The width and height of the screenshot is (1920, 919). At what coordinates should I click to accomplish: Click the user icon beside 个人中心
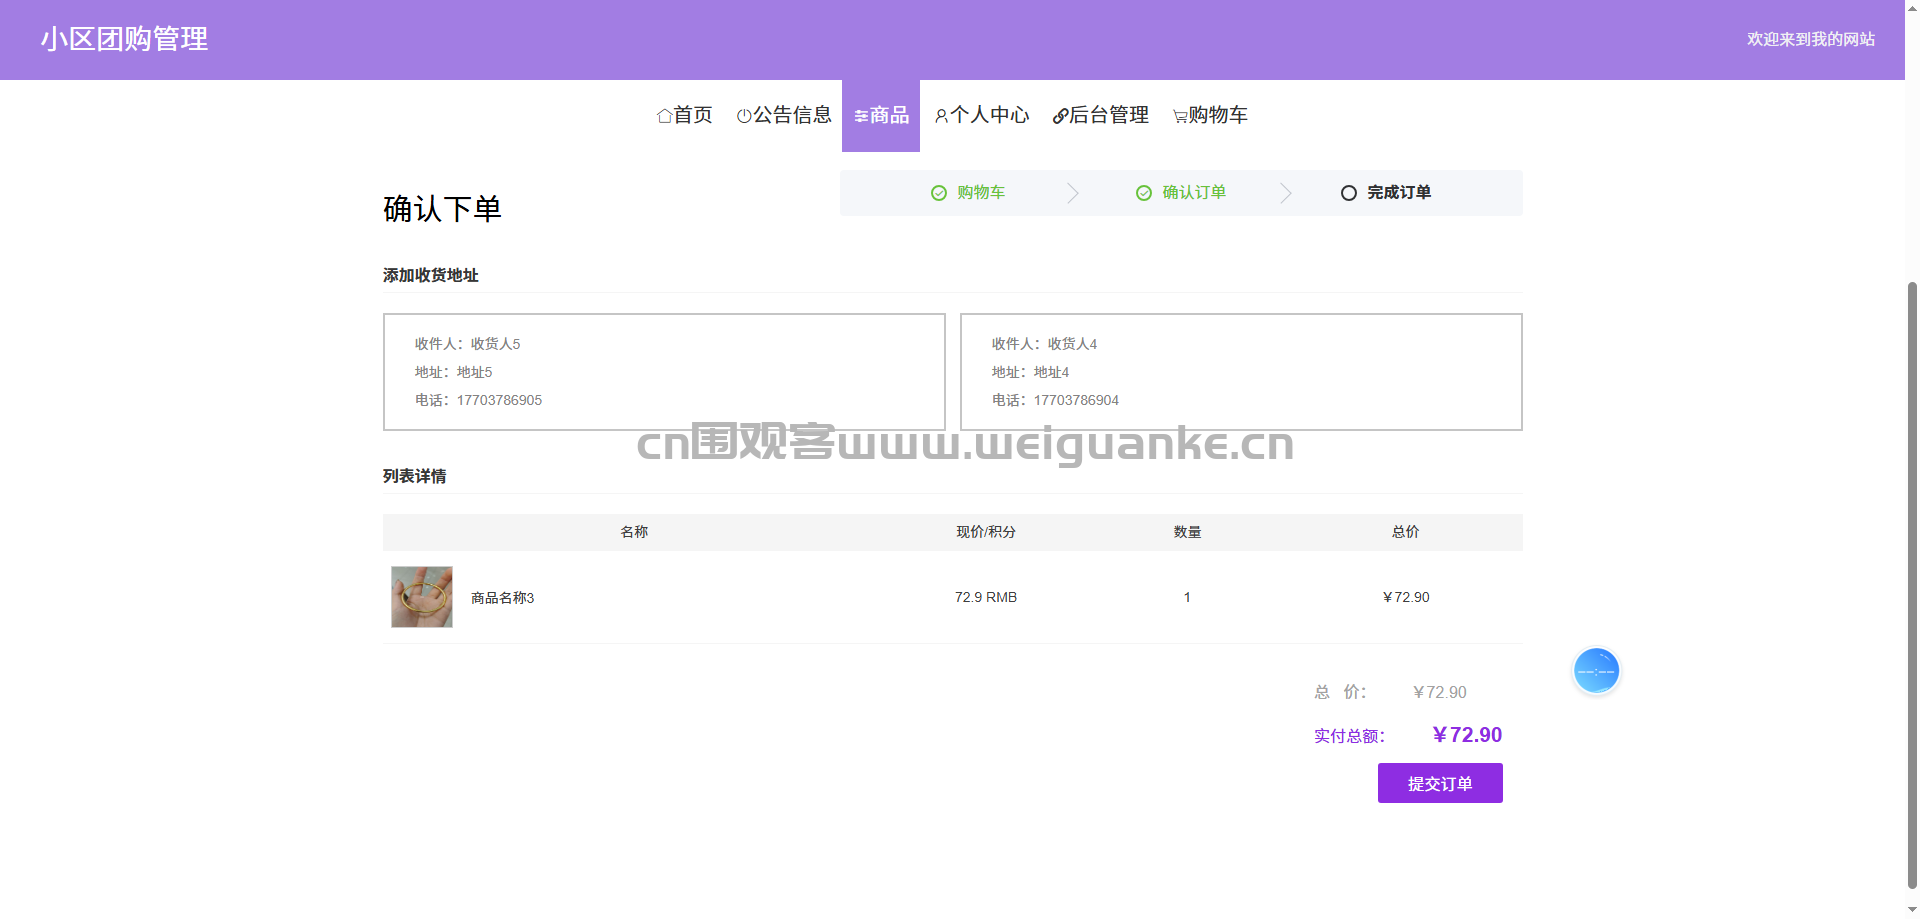click(x=941, y=116)
